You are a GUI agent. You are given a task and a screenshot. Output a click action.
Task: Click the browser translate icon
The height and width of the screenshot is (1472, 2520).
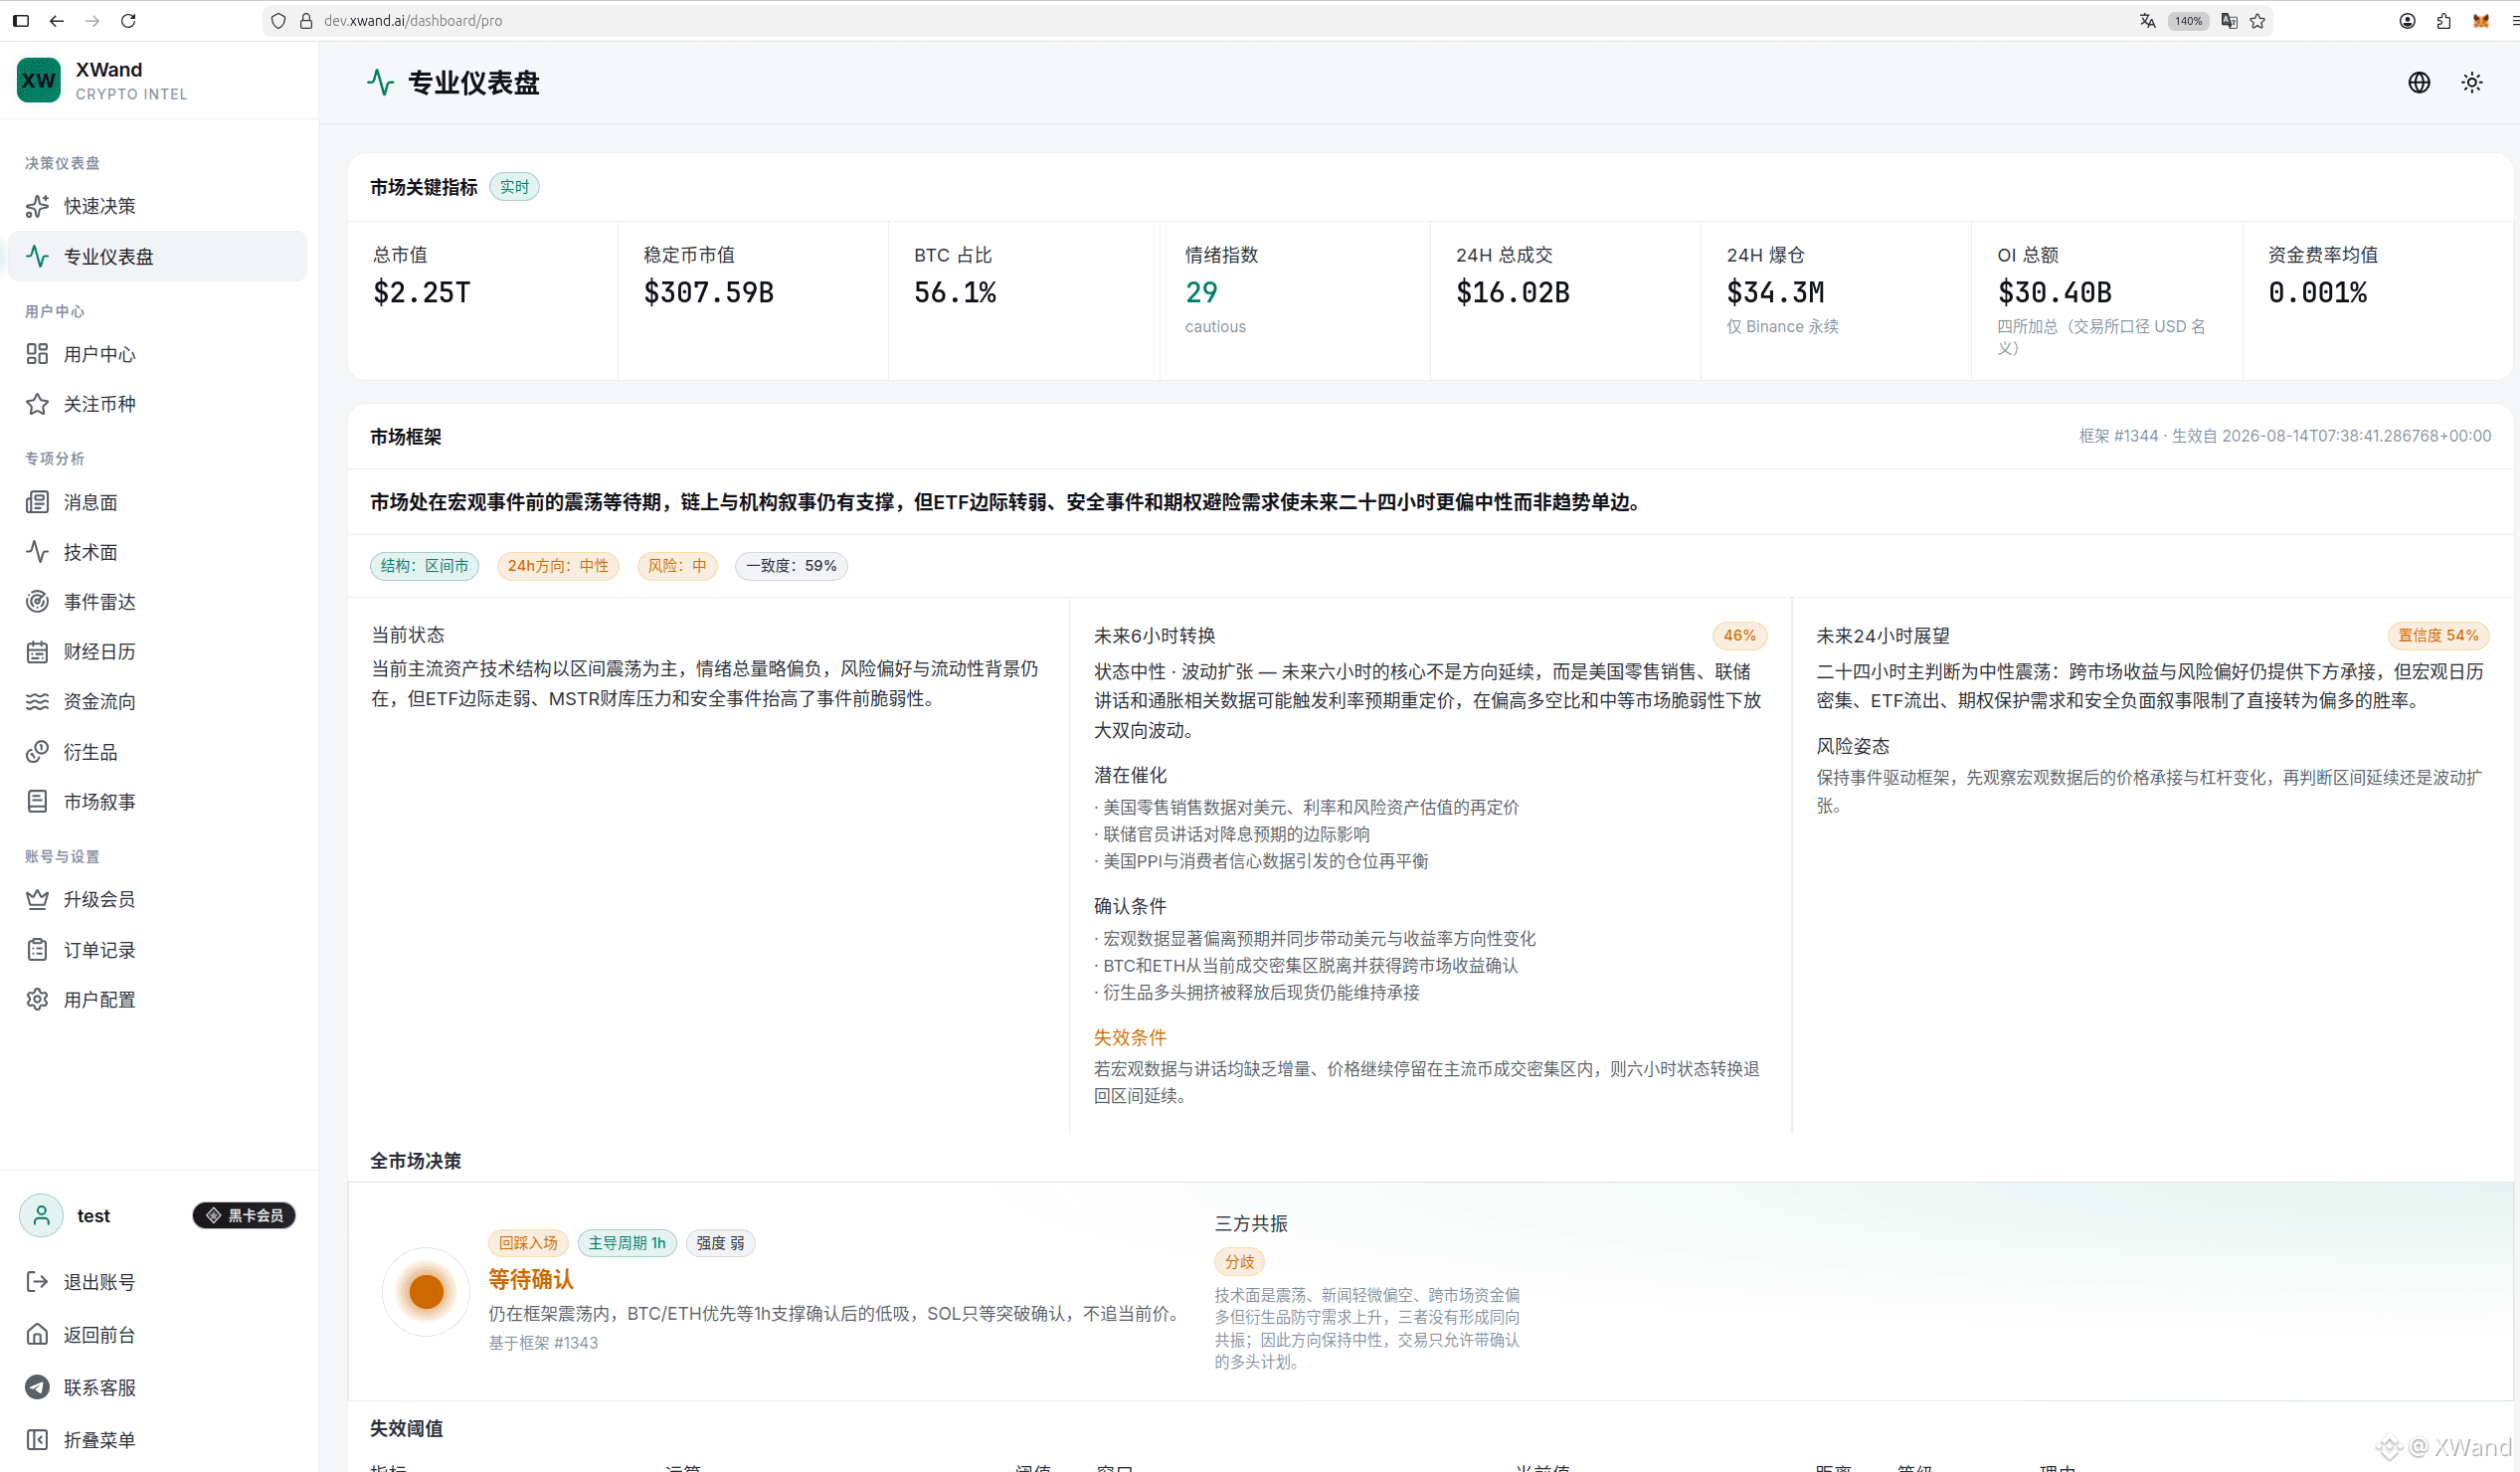[x=2147, y=21]
